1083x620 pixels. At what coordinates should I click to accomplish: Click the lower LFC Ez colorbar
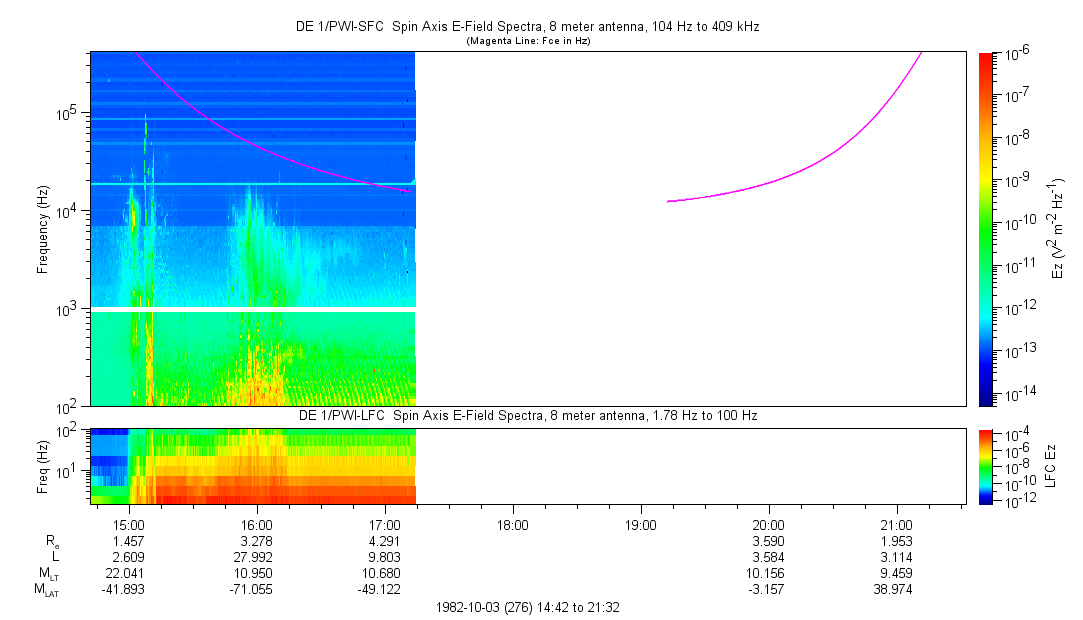click(987, 466)
